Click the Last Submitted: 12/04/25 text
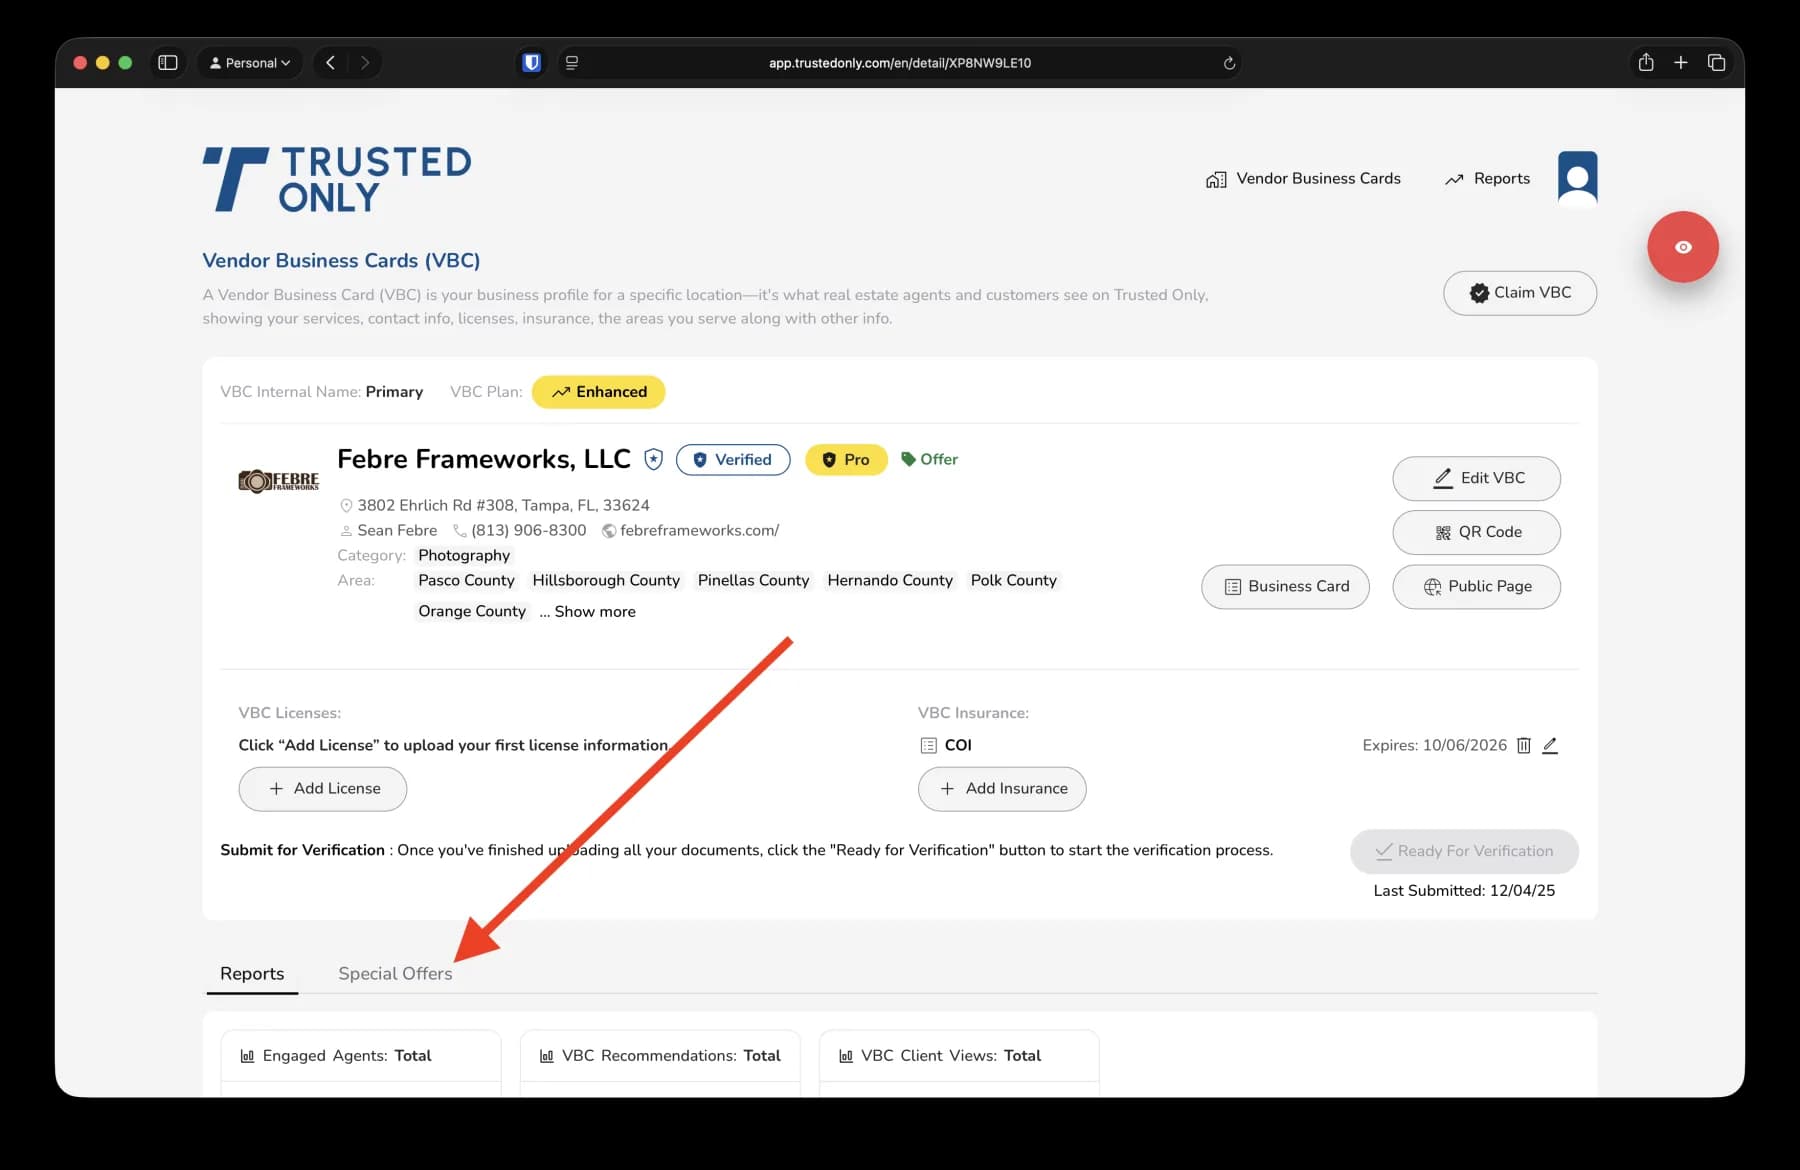This screenshot has height=1170, width=1800. (x=1464, y=891)
